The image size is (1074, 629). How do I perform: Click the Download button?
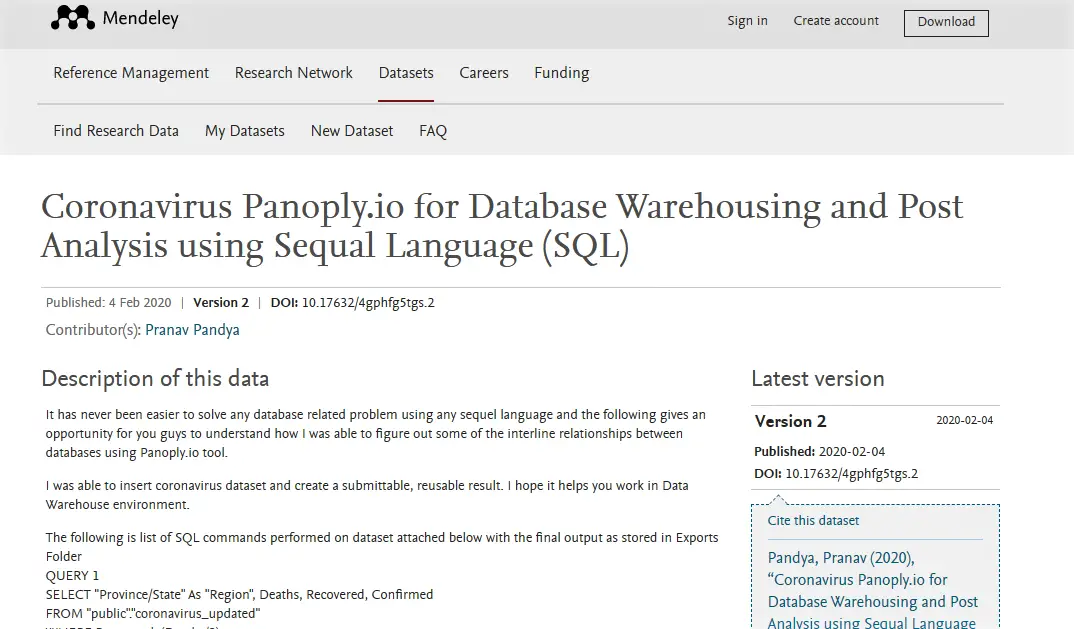pos(946,23)
